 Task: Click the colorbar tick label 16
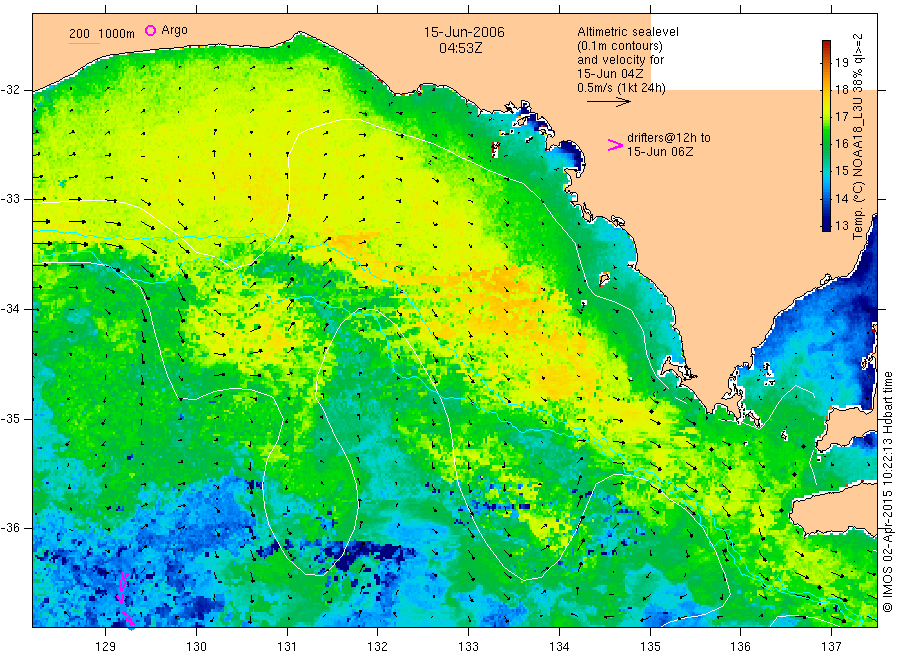click(841, 143)
